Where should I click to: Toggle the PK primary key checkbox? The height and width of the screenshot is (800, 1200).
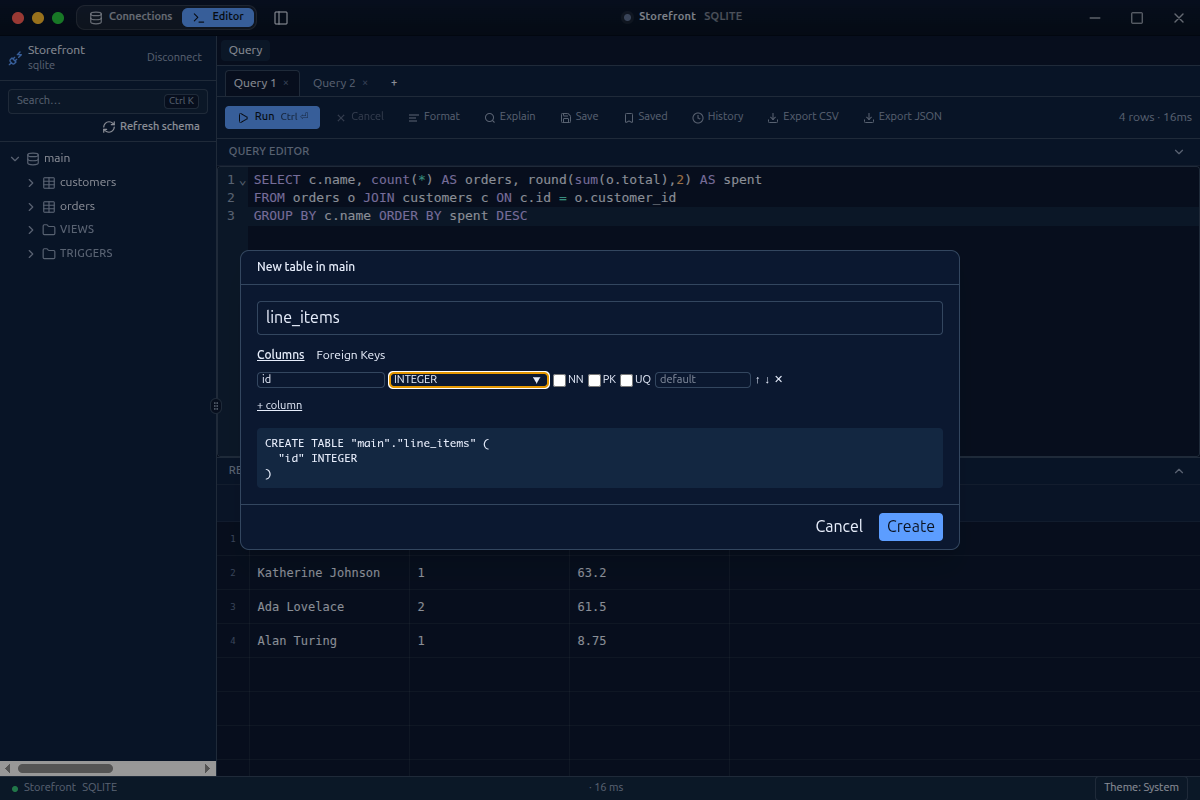[x=594, y=380]
